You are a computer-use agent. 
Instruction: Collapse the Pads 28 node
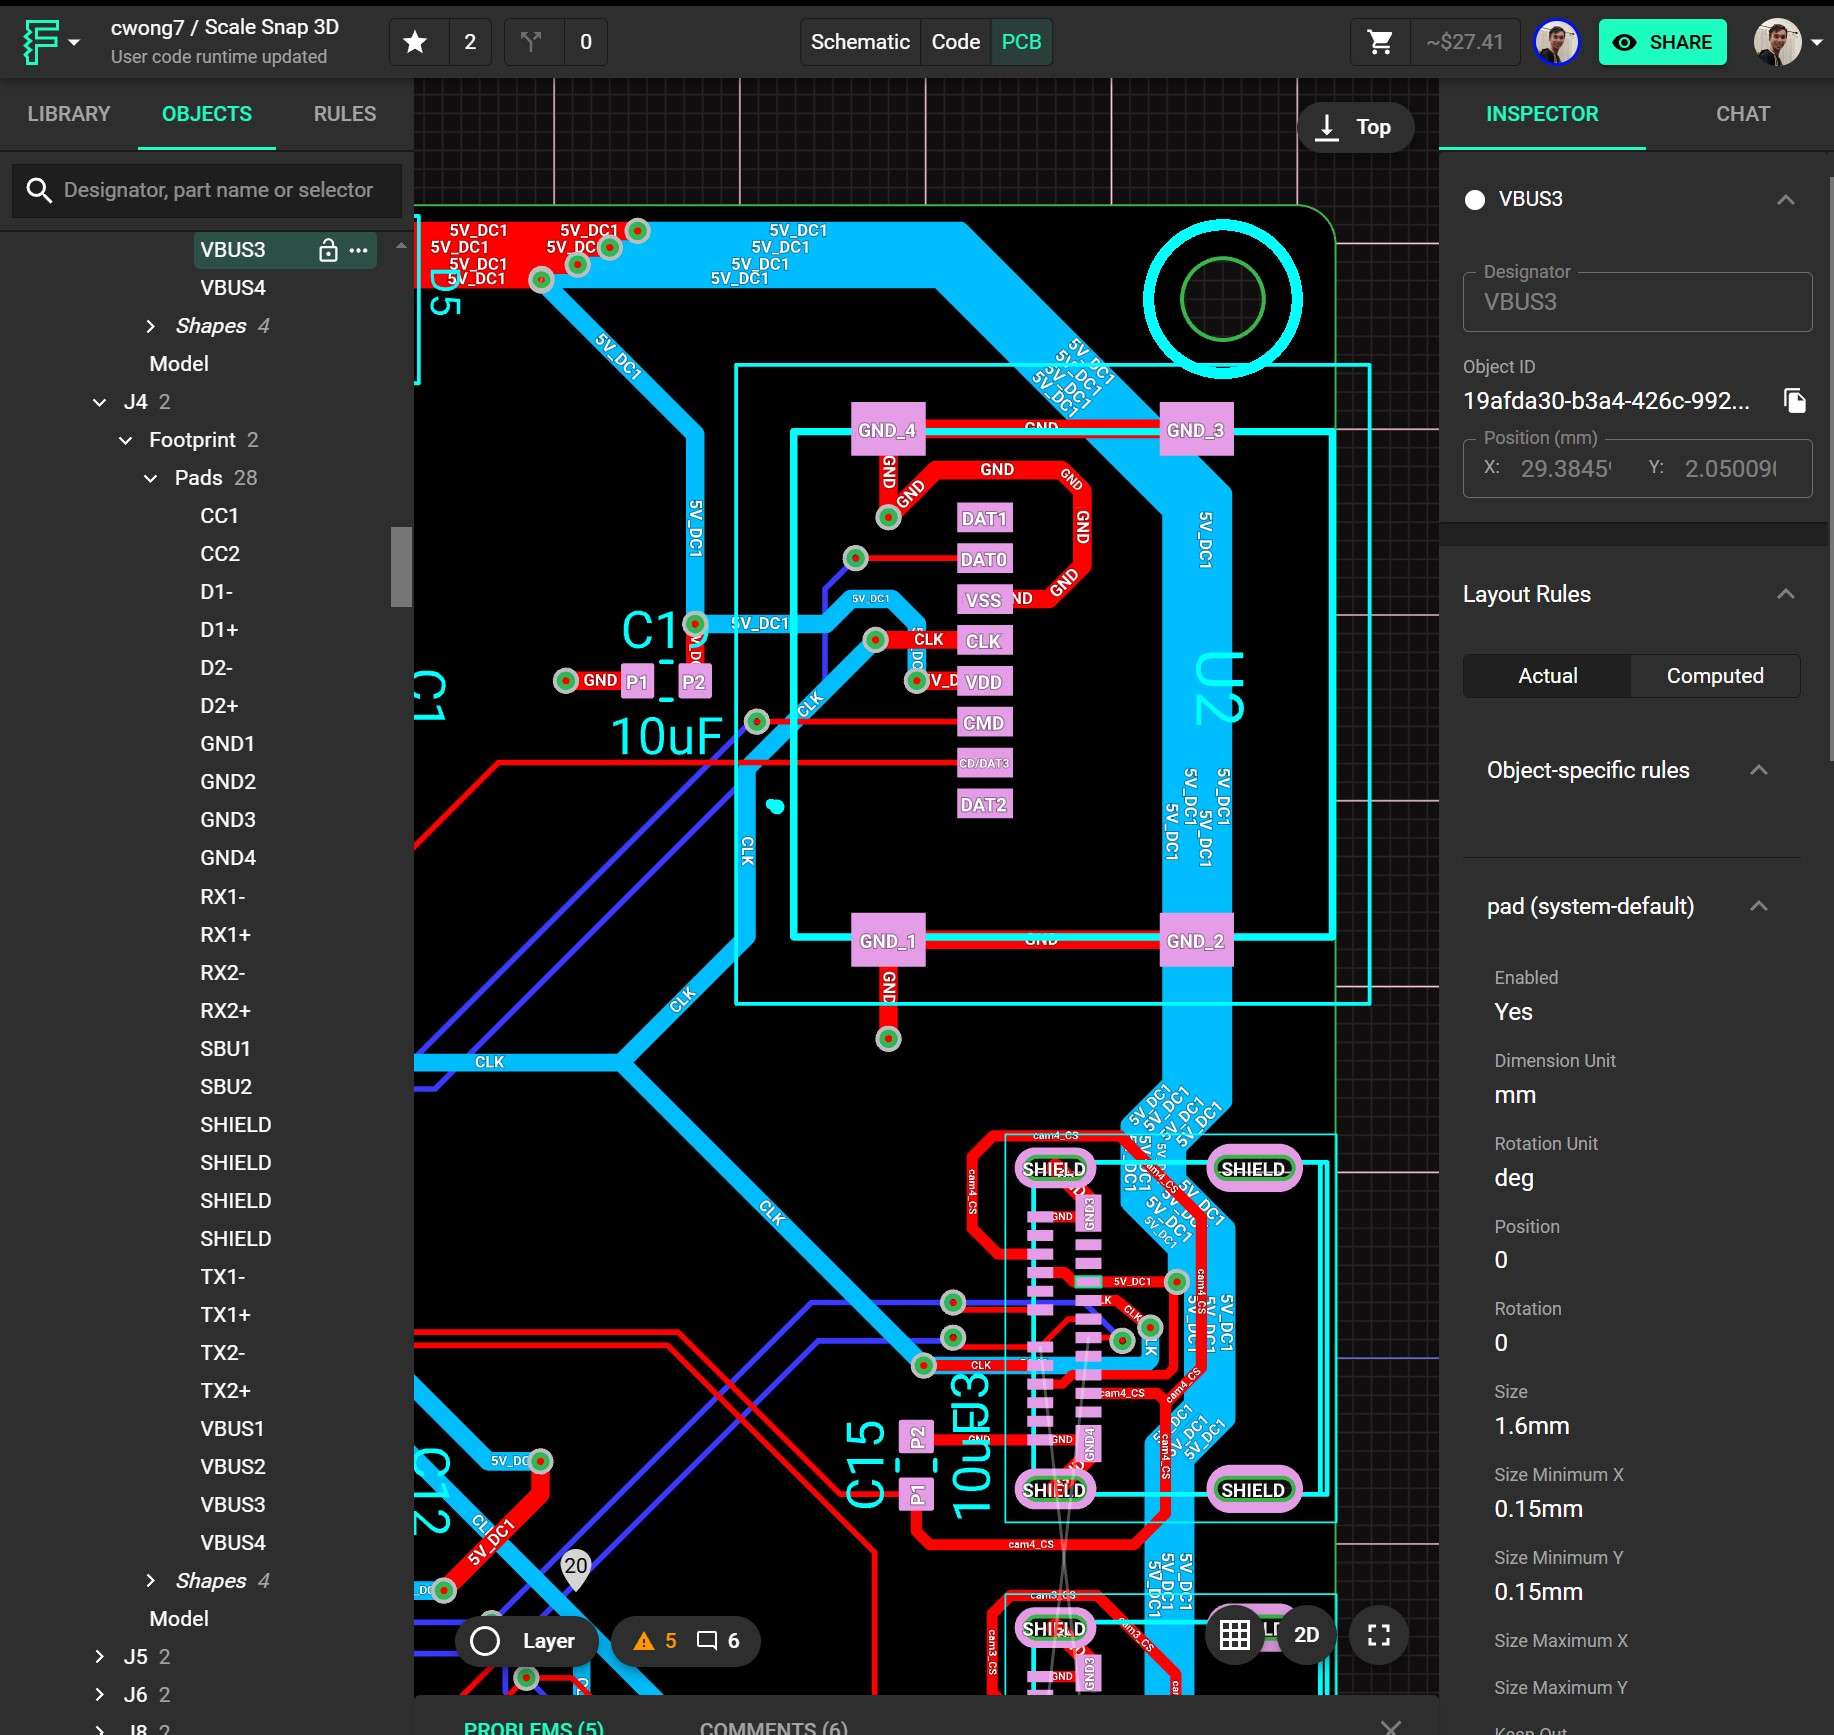(150, 478)
